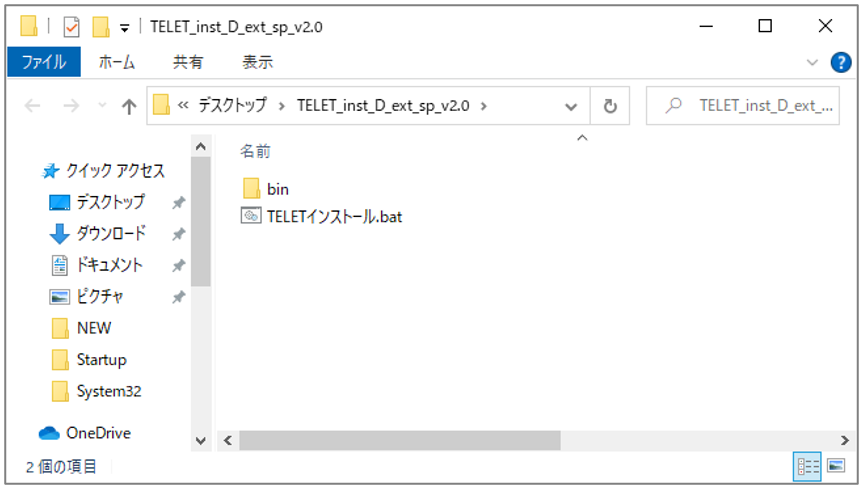863x489 pixels.
Task: Open the OneDrive cloud item
Action: (x=97, y=433)
